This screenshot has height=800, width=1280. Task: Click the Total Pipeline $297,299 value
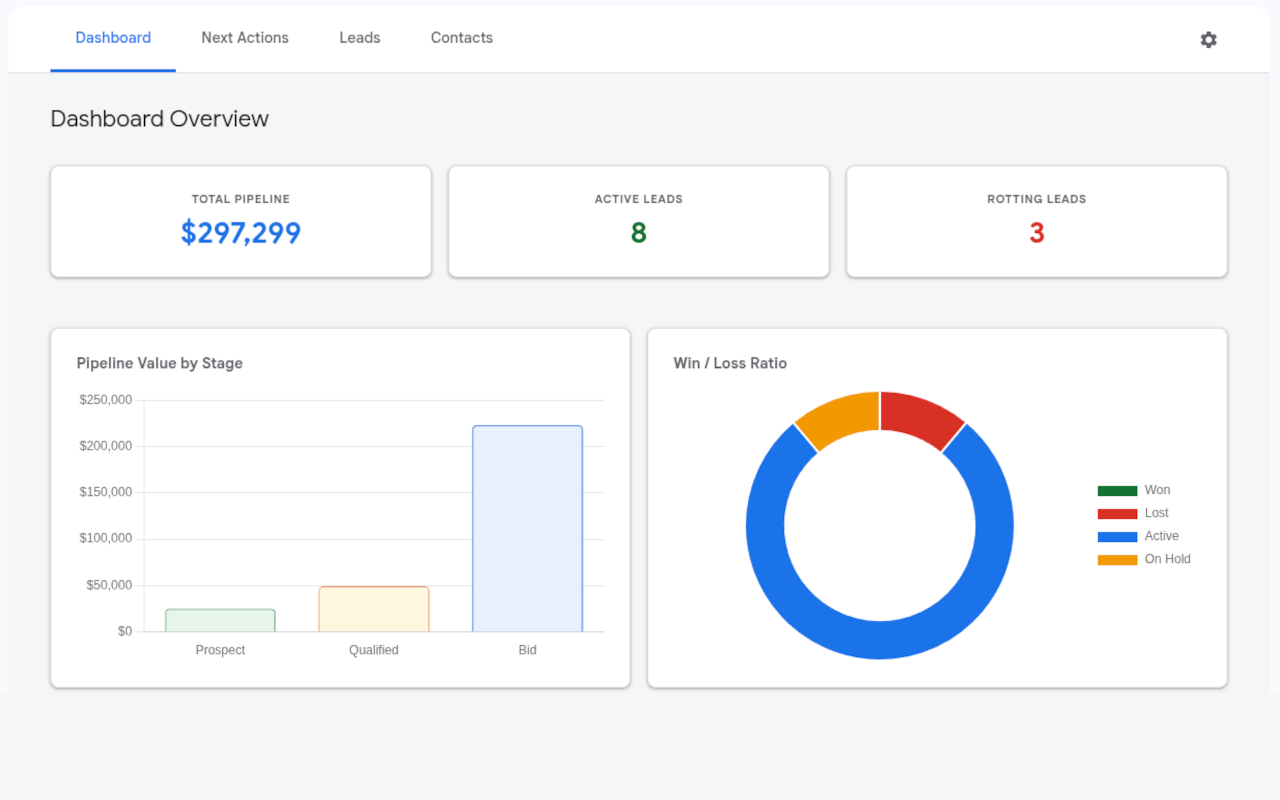click(x=241, y=233)
